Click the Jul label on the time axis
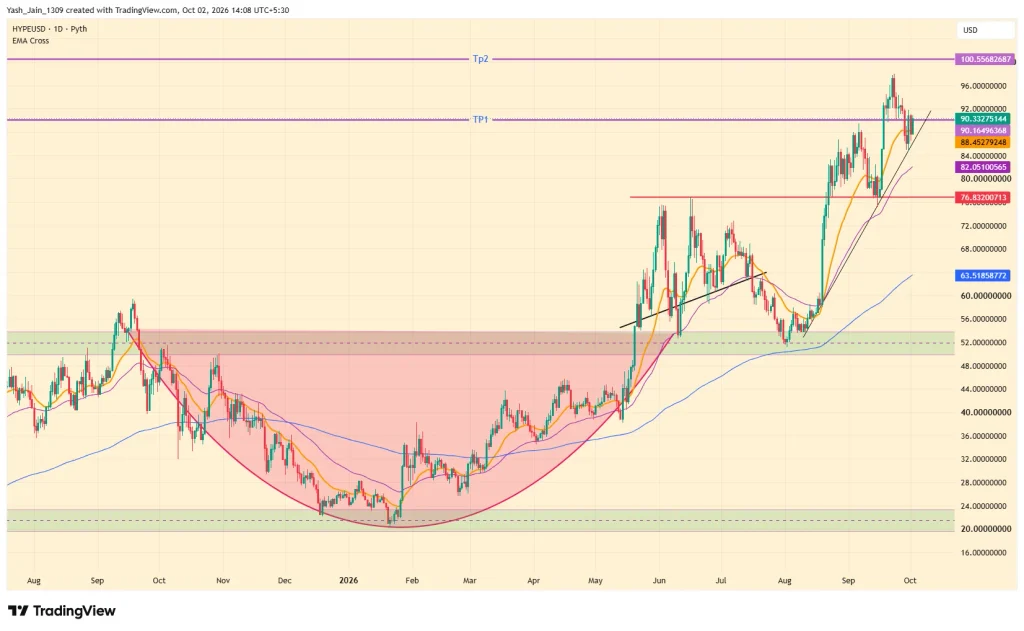Image resolution: width=1024 pixels, height=631 pixels. pos(721,580)
